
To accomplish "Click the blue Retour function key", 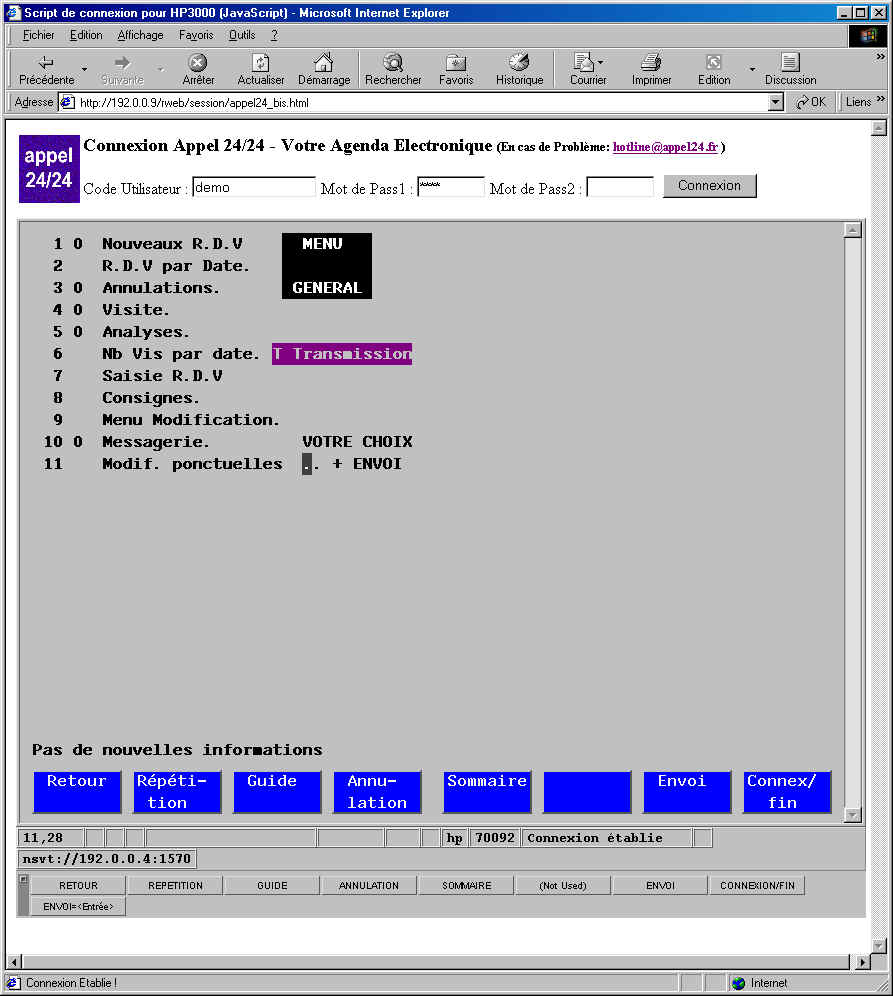I will point(77,792).
